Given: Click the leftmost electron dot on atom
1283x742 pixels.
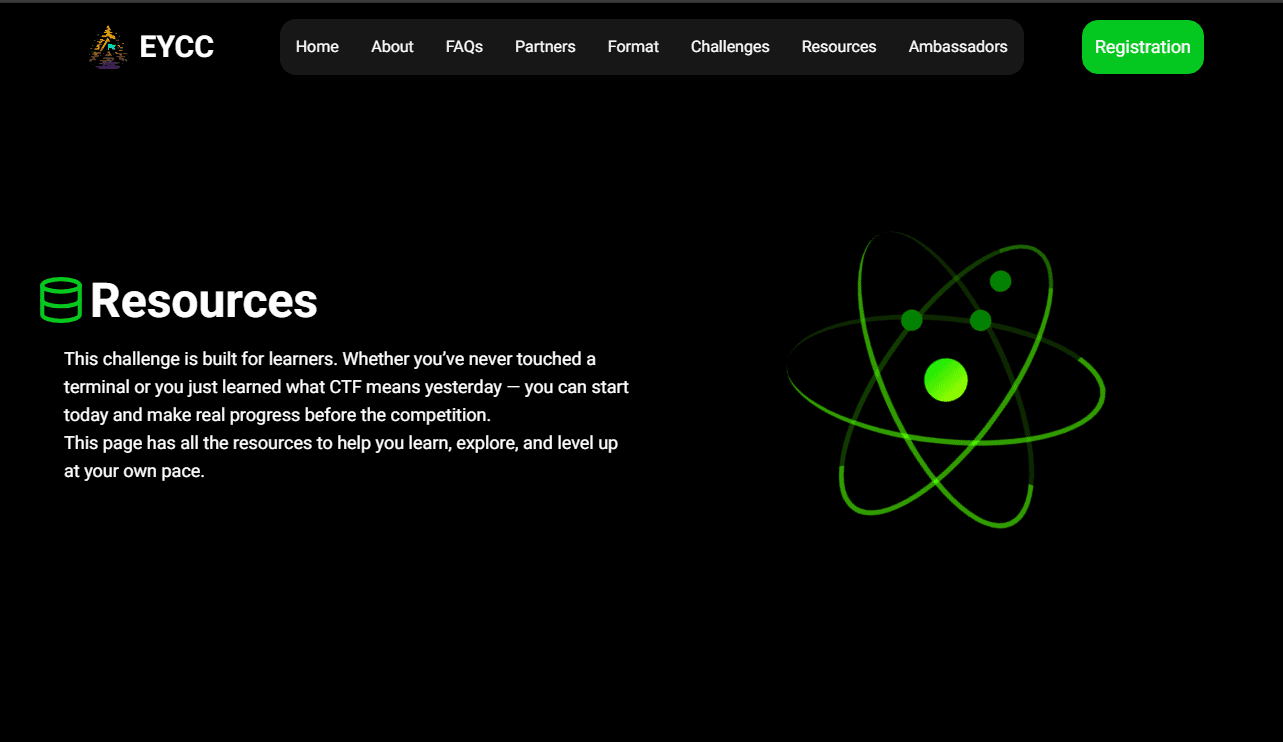Looking at the screenshot, I should [x=911, y=320].
